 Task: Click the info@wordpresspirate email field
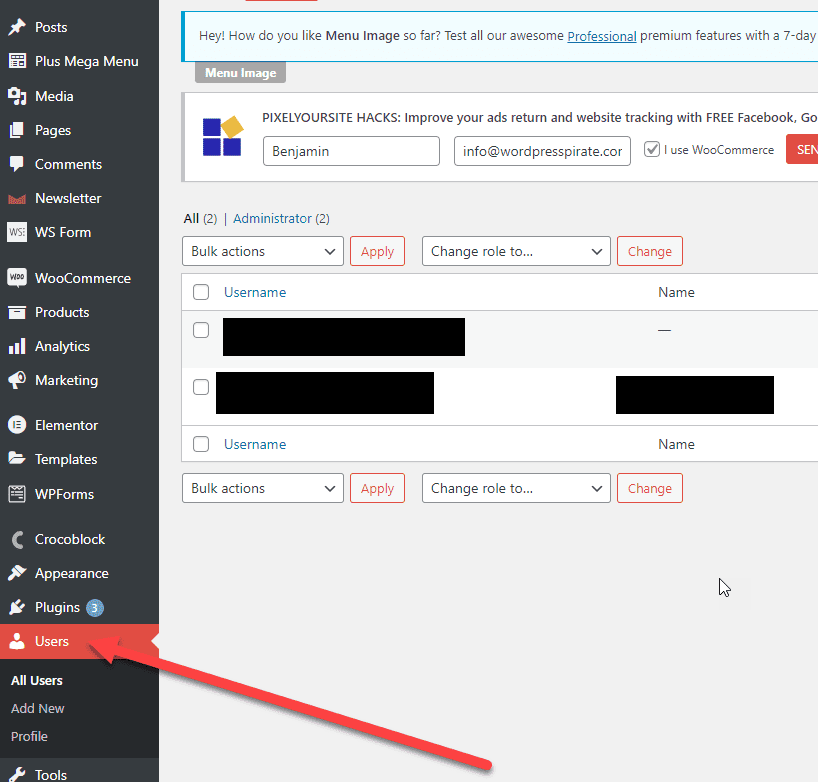542,151
